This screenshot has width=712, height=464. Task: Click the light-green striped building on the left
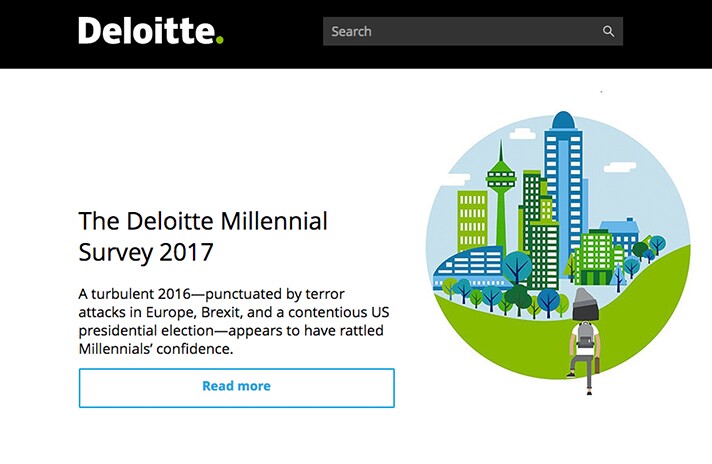coord(472,220)
